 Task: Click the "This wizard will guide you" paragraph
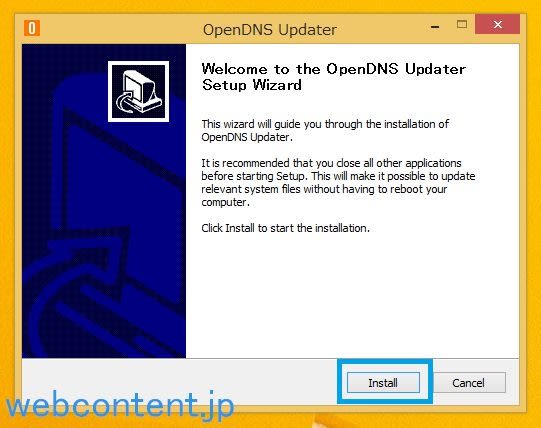(x=325, y=130)
